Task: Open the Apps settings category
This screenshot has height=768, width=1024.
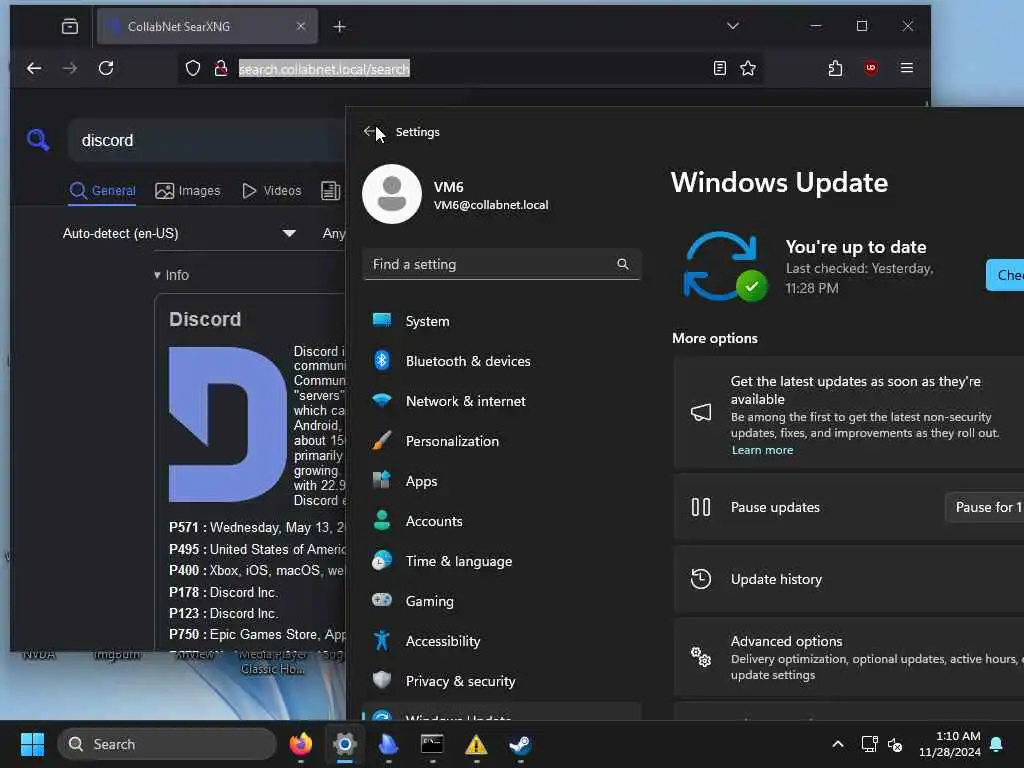Action: pos(502,481)
